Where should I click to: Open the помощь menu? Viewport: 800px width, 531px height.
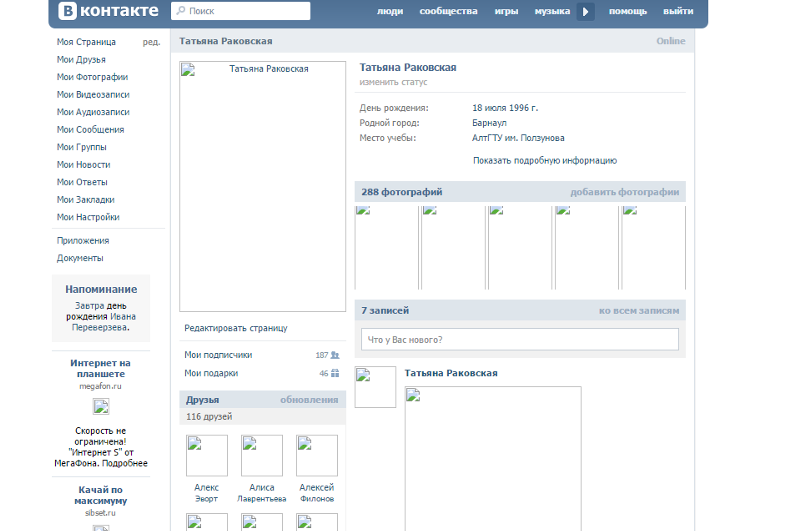[x=628, y=11]
